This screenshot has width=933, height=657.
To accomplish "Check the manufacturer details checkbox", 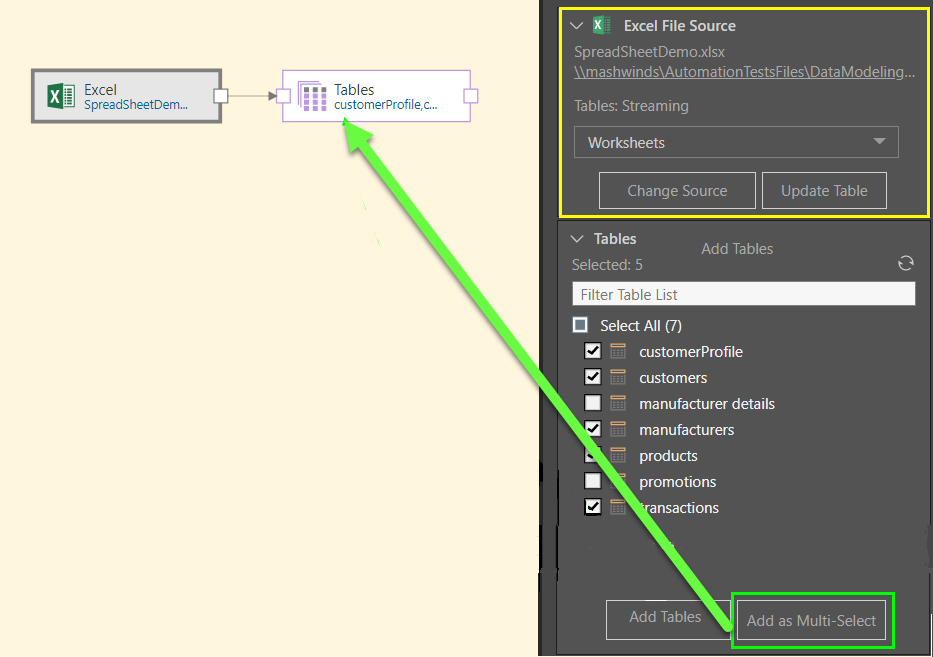I will click(593, 404).
